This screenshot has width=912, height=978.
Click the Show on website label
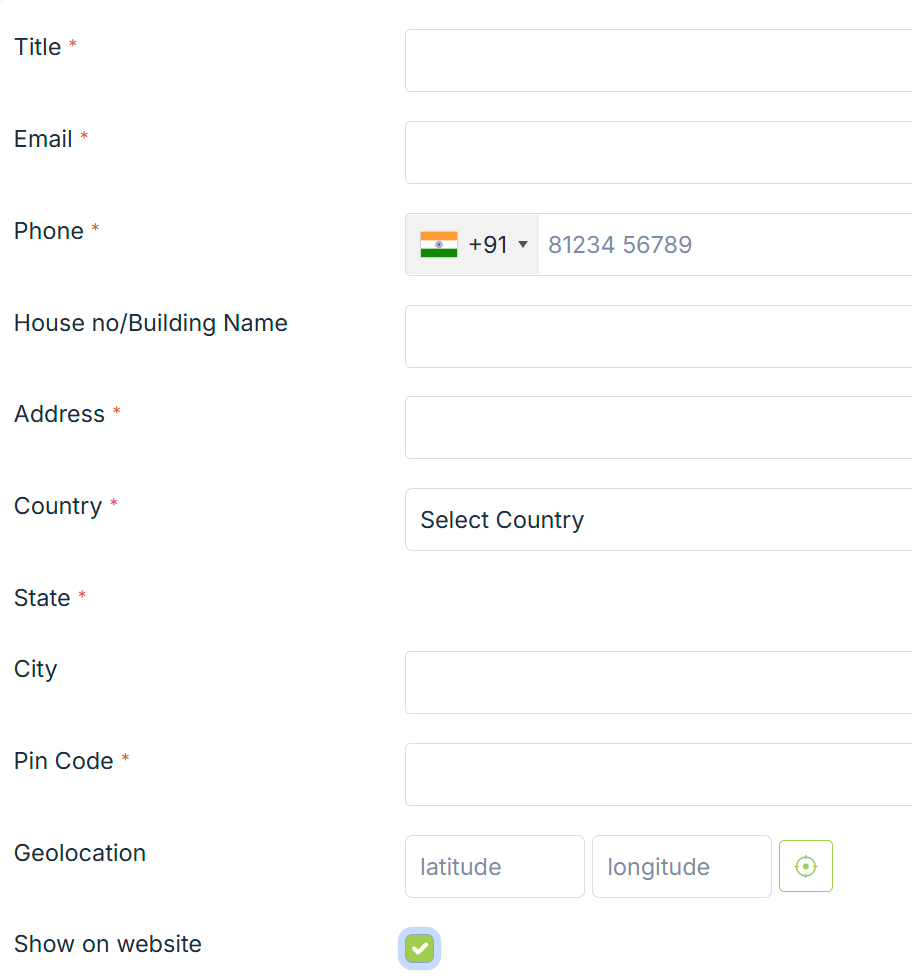click(x=108, y=944)
